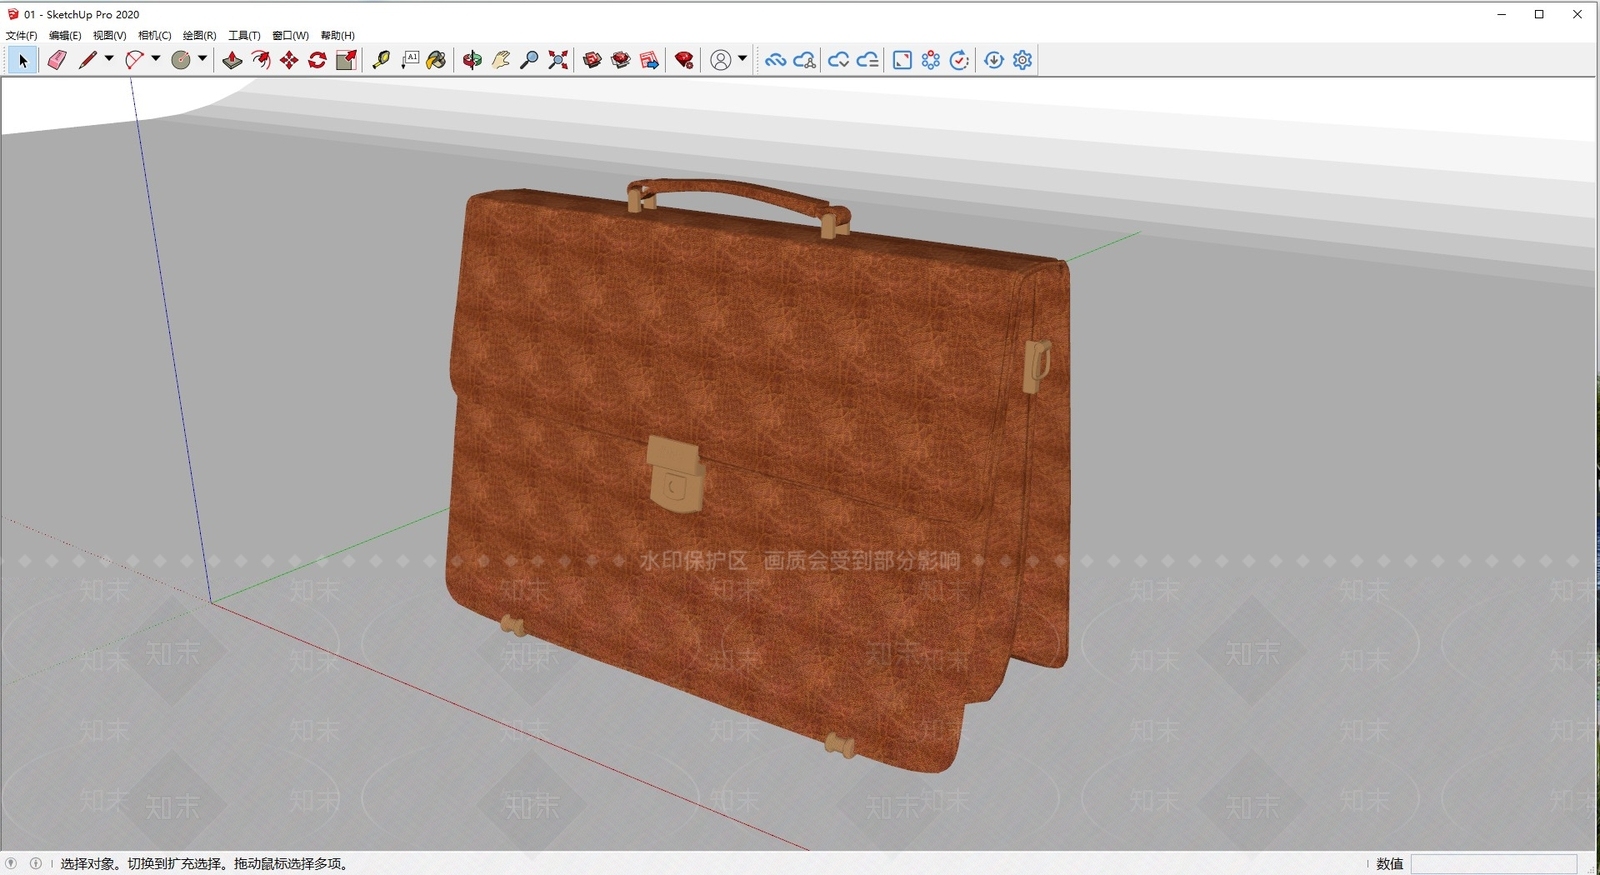Click the Zoom Extents icon
The height and width of the screenshot is (875, 1600).
pyautogui.click(x=558, y=60)
